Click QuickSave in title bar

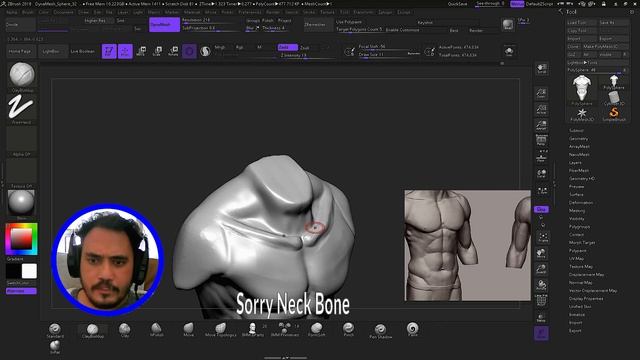pyautogui.click(x=457, y=4)
